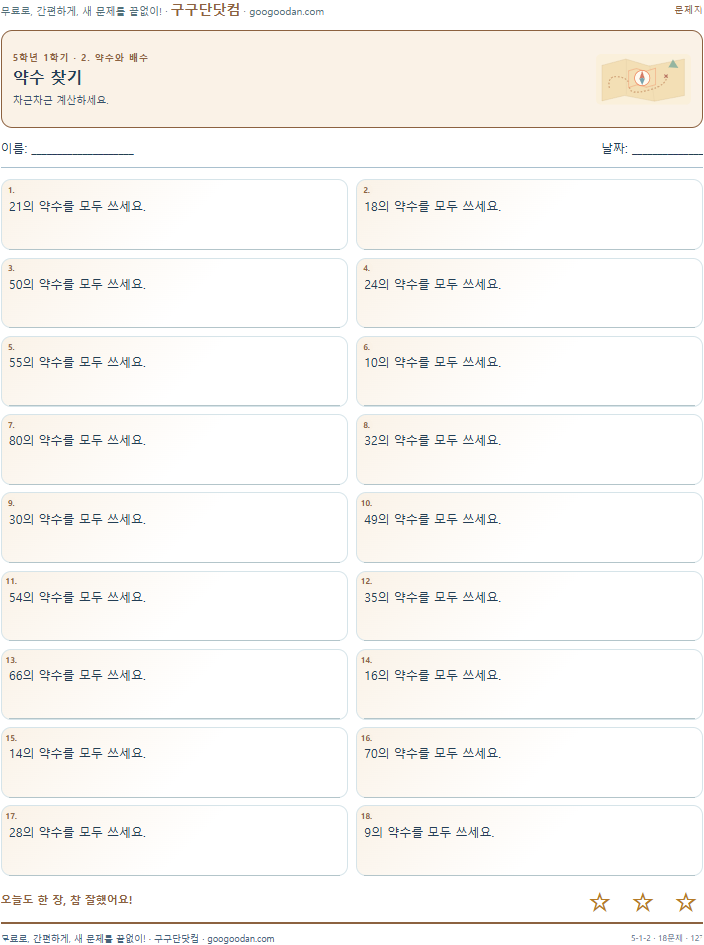This screenshot has width=704, height=945.
Task: Select problem 14 box about 16의 약수
Action: [x=529, y=684]
